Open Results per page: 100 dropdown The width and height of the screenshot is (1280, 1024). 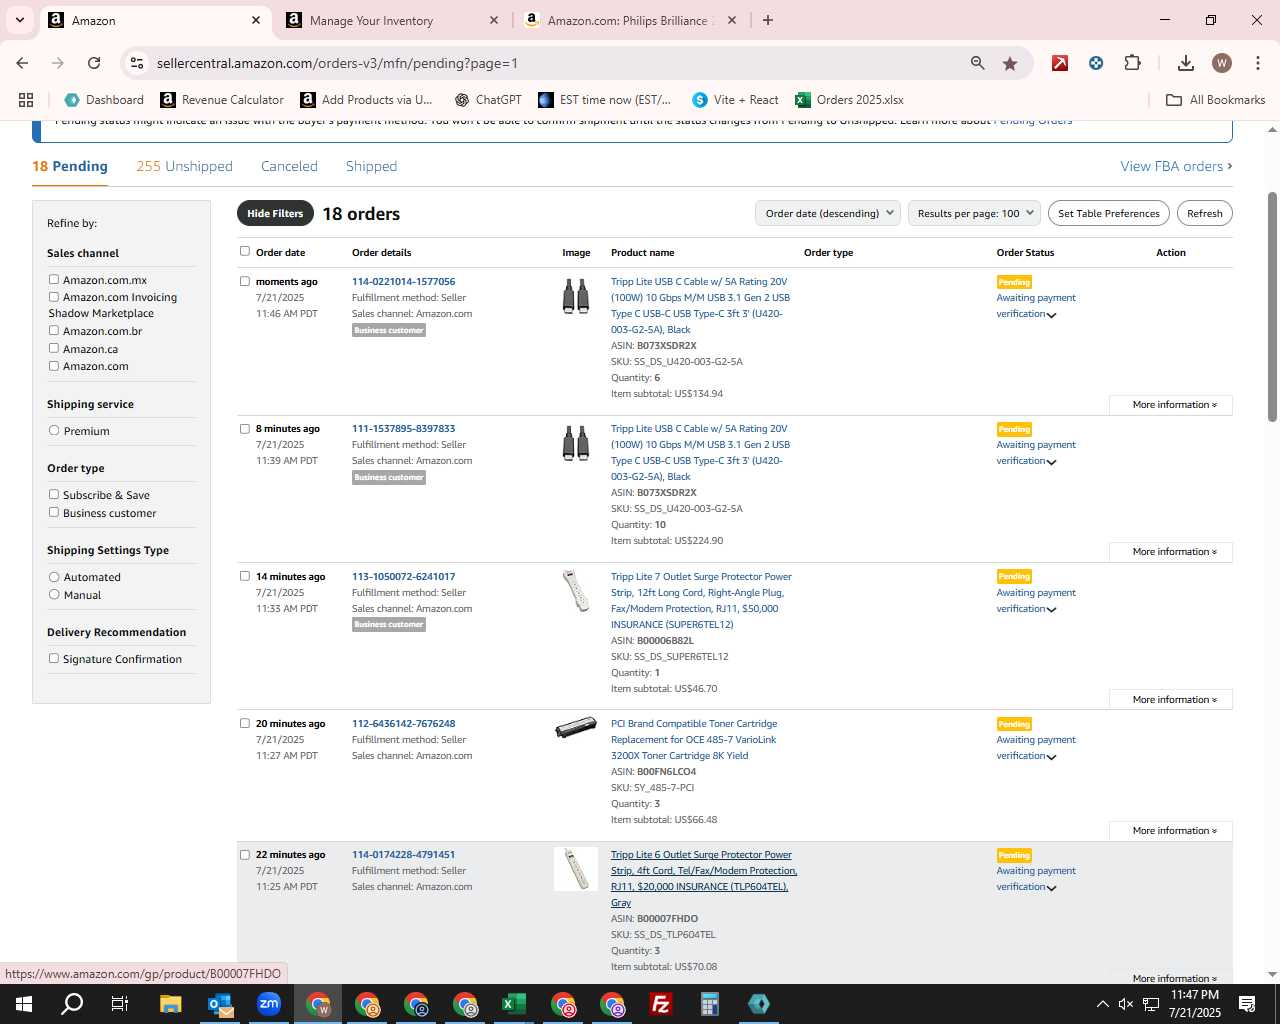tap(975, 213)
